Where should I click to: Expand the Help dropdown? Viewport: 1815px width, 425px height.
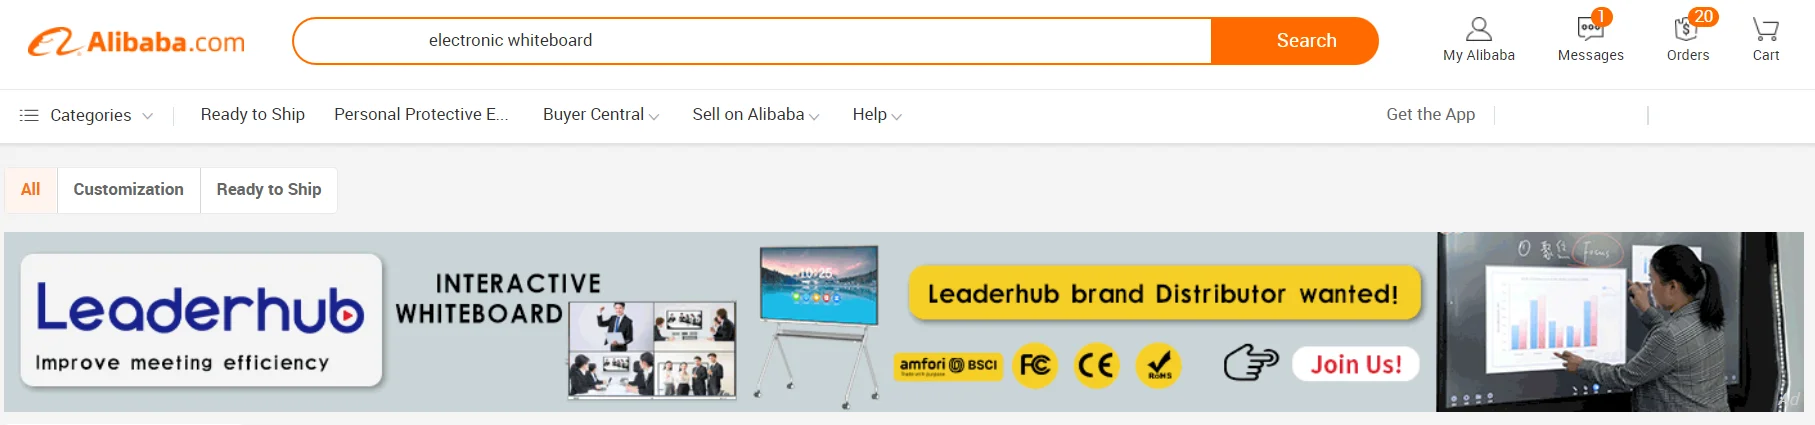click(877, 115)
